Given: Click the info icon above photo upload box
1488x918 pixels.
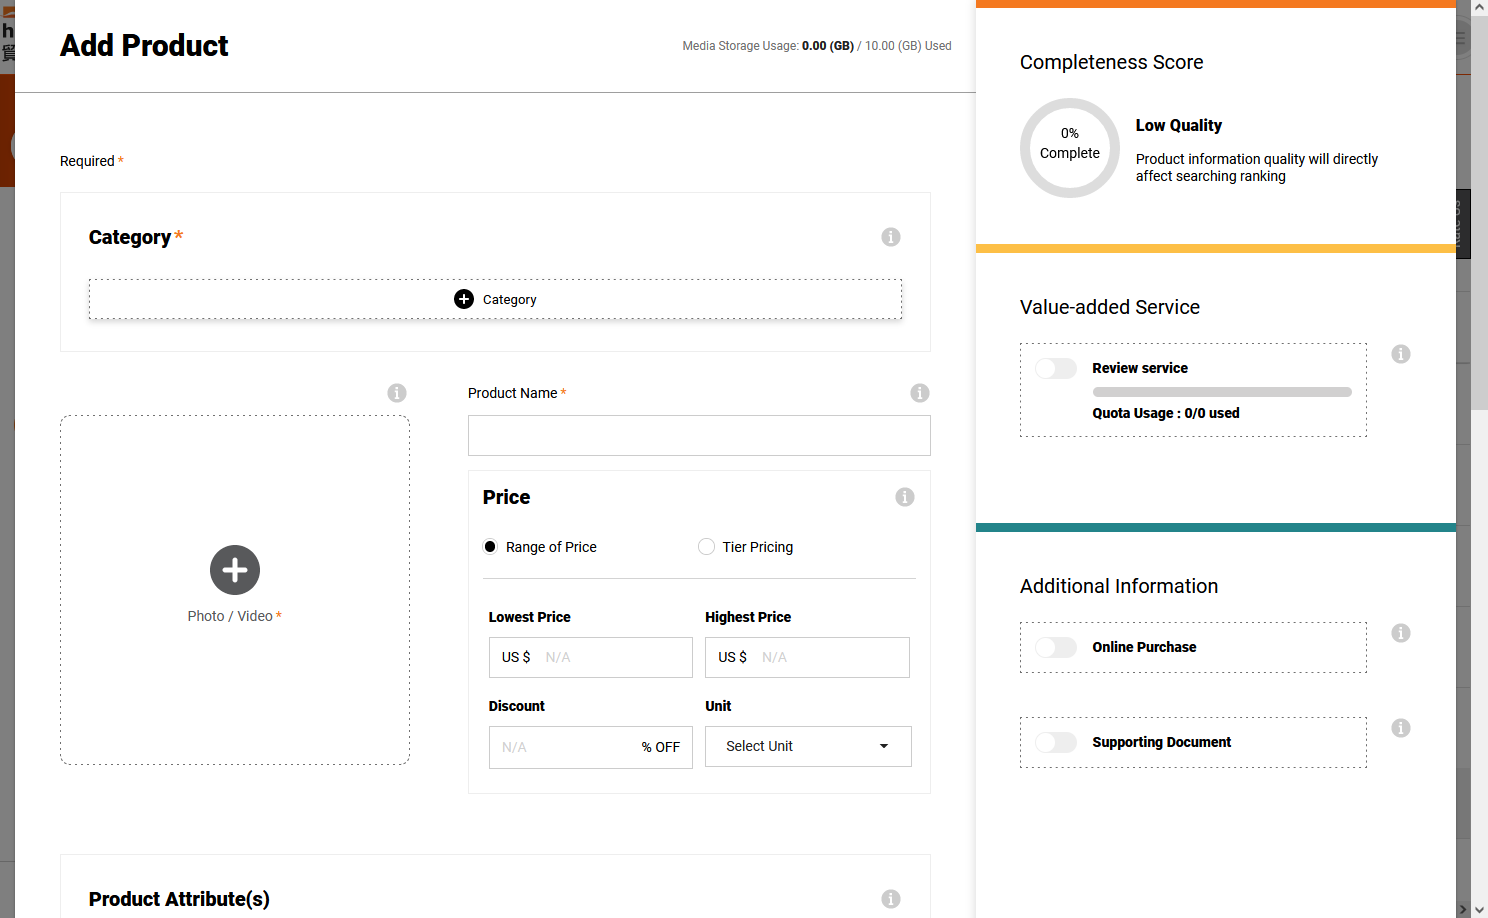Looking at the screenshot, I should point(397,393).
